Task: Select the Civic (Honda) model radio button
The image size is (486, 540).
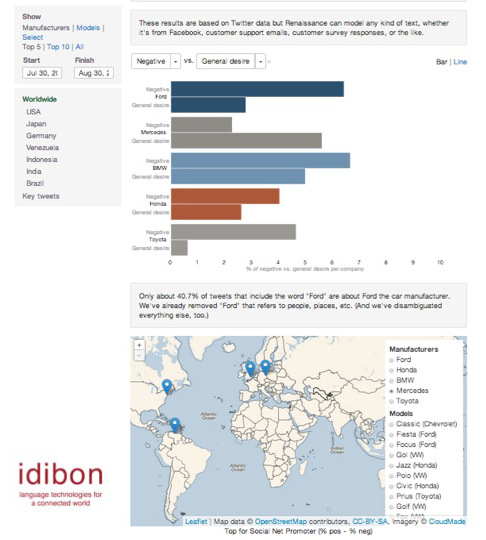Action: tap(391, 487)
